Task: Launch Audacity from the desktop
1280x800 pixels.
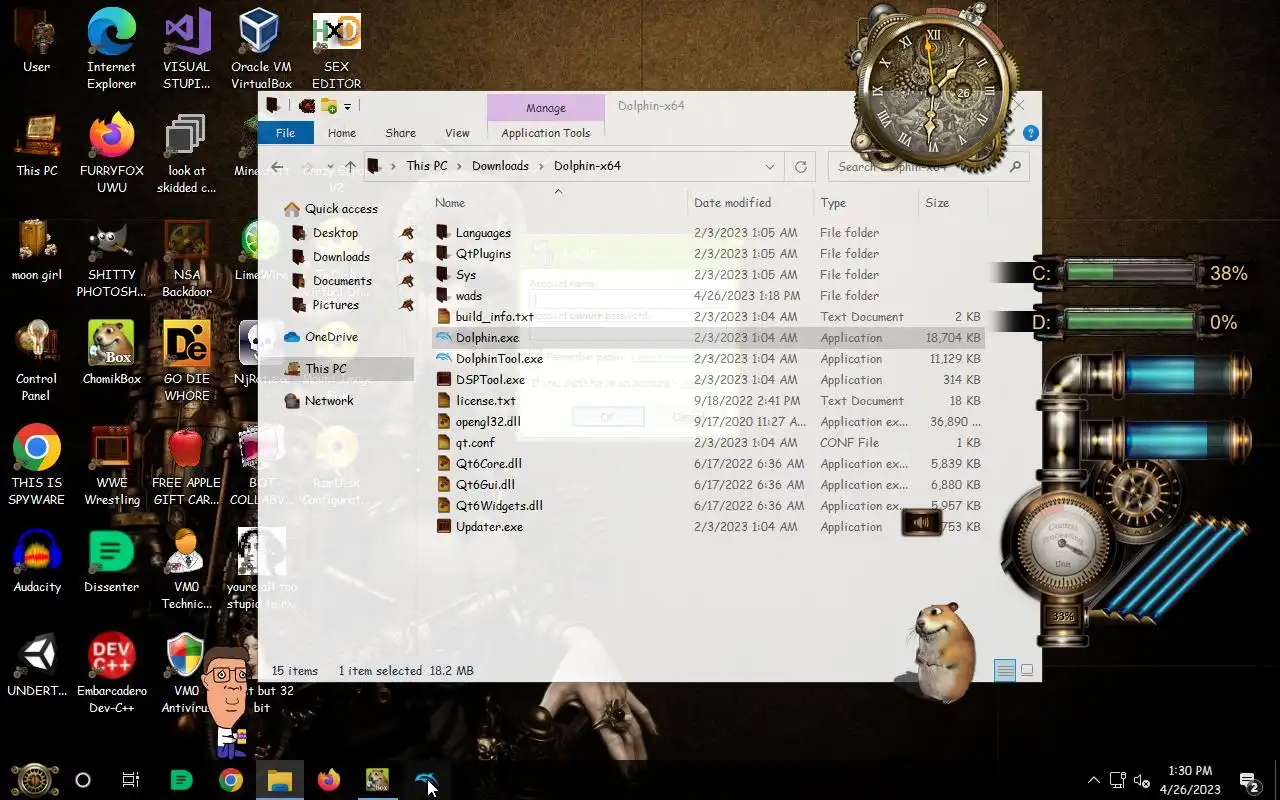Action: point(37,562)
